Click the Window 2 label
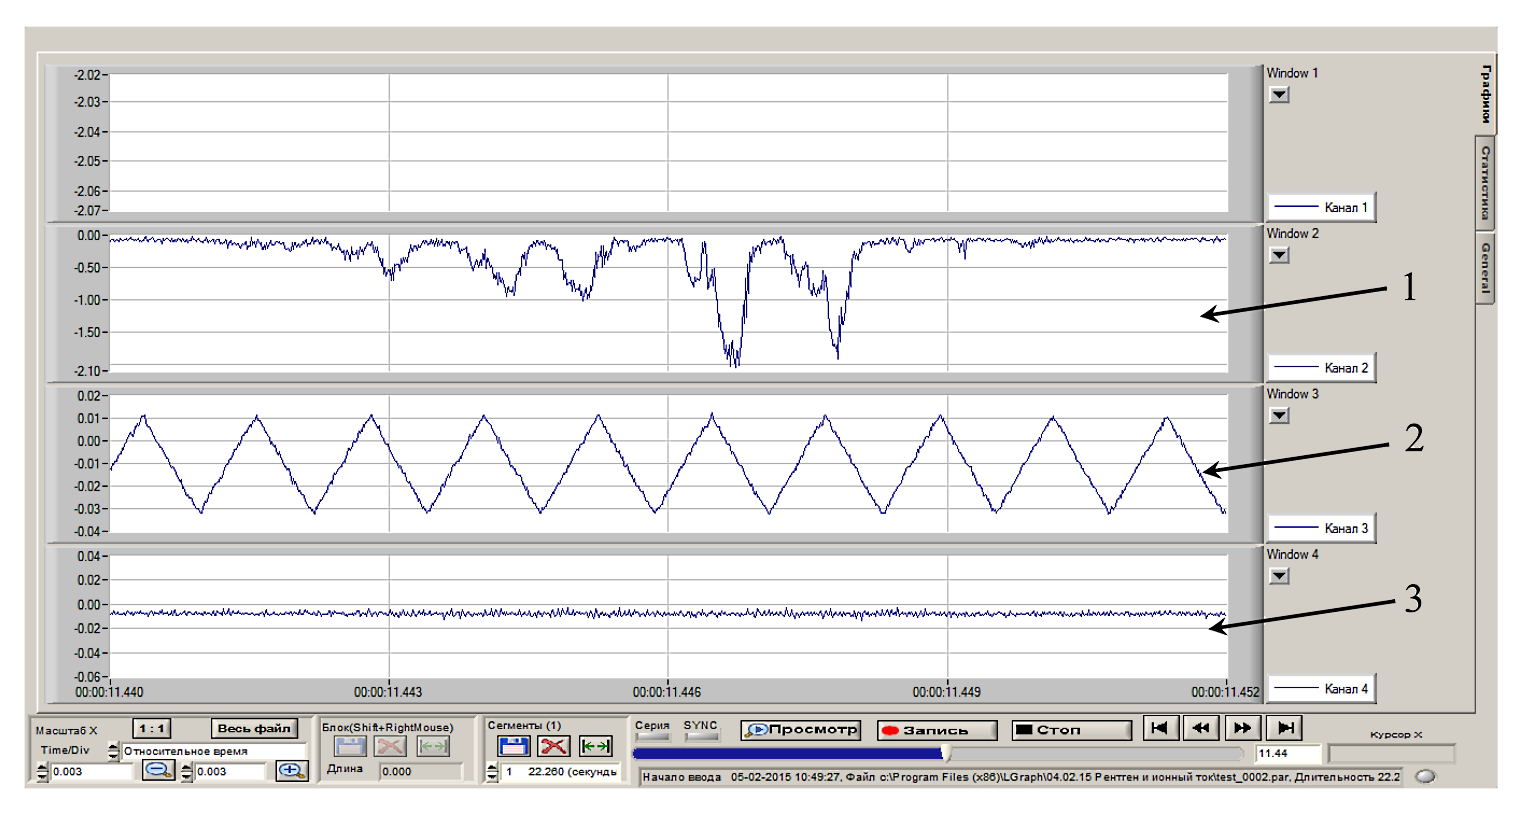 click(1292, 233)
